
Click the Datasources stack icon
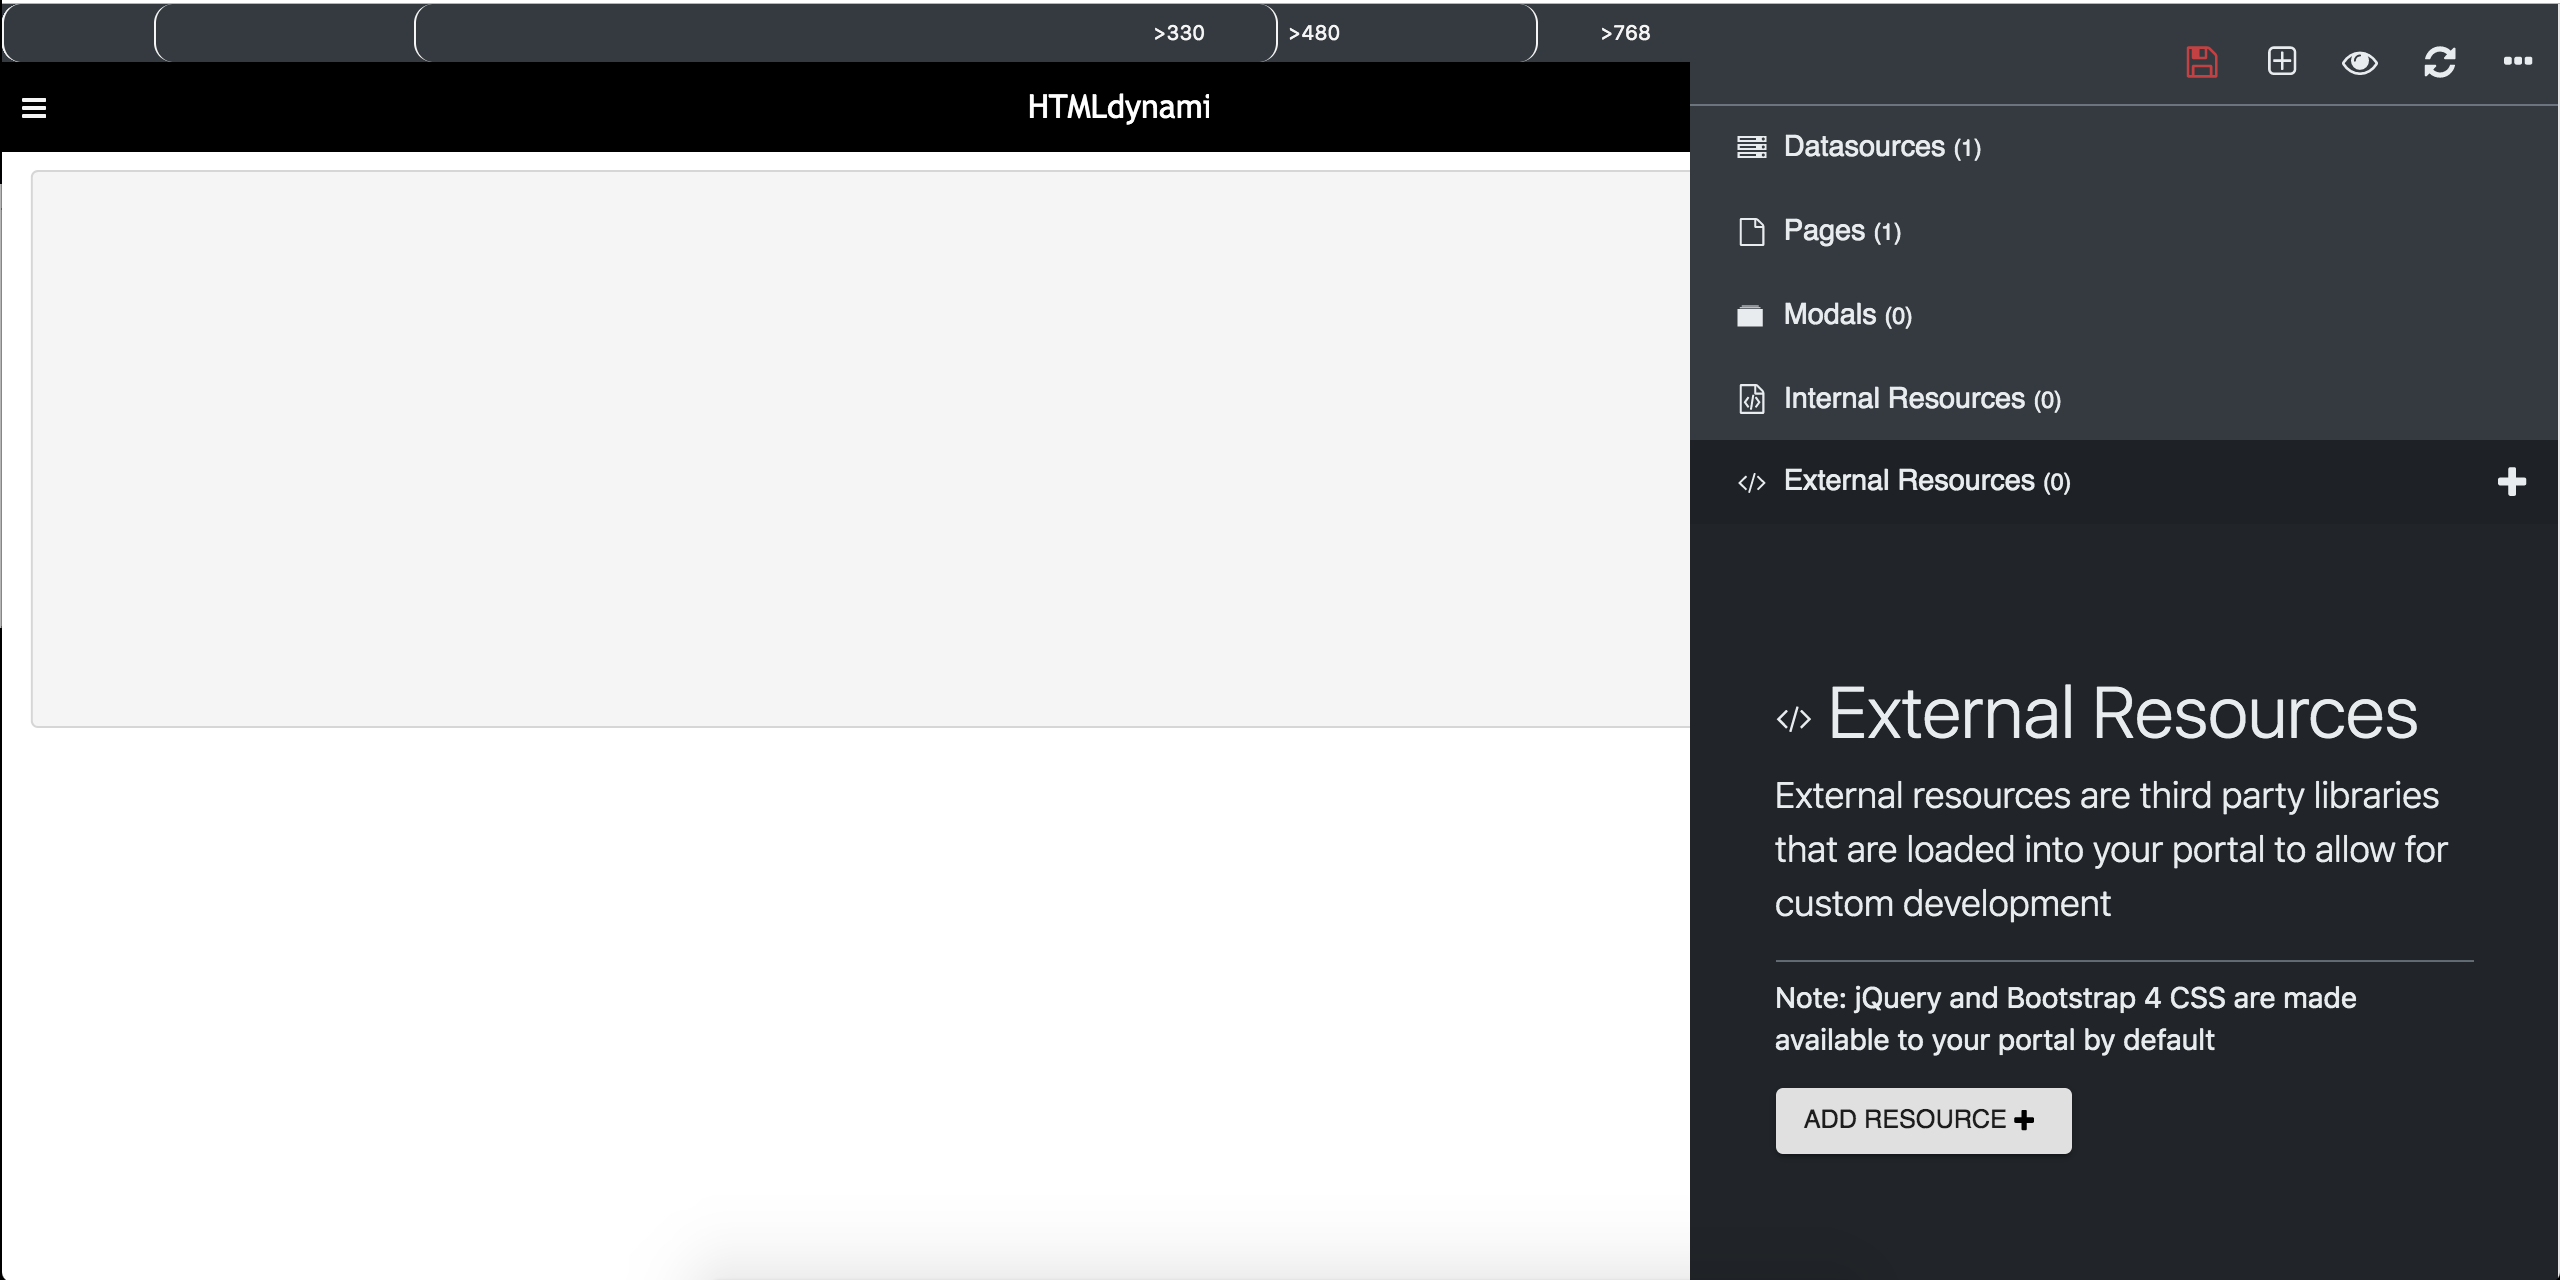pyautogui.click(x=1751, y=147)
